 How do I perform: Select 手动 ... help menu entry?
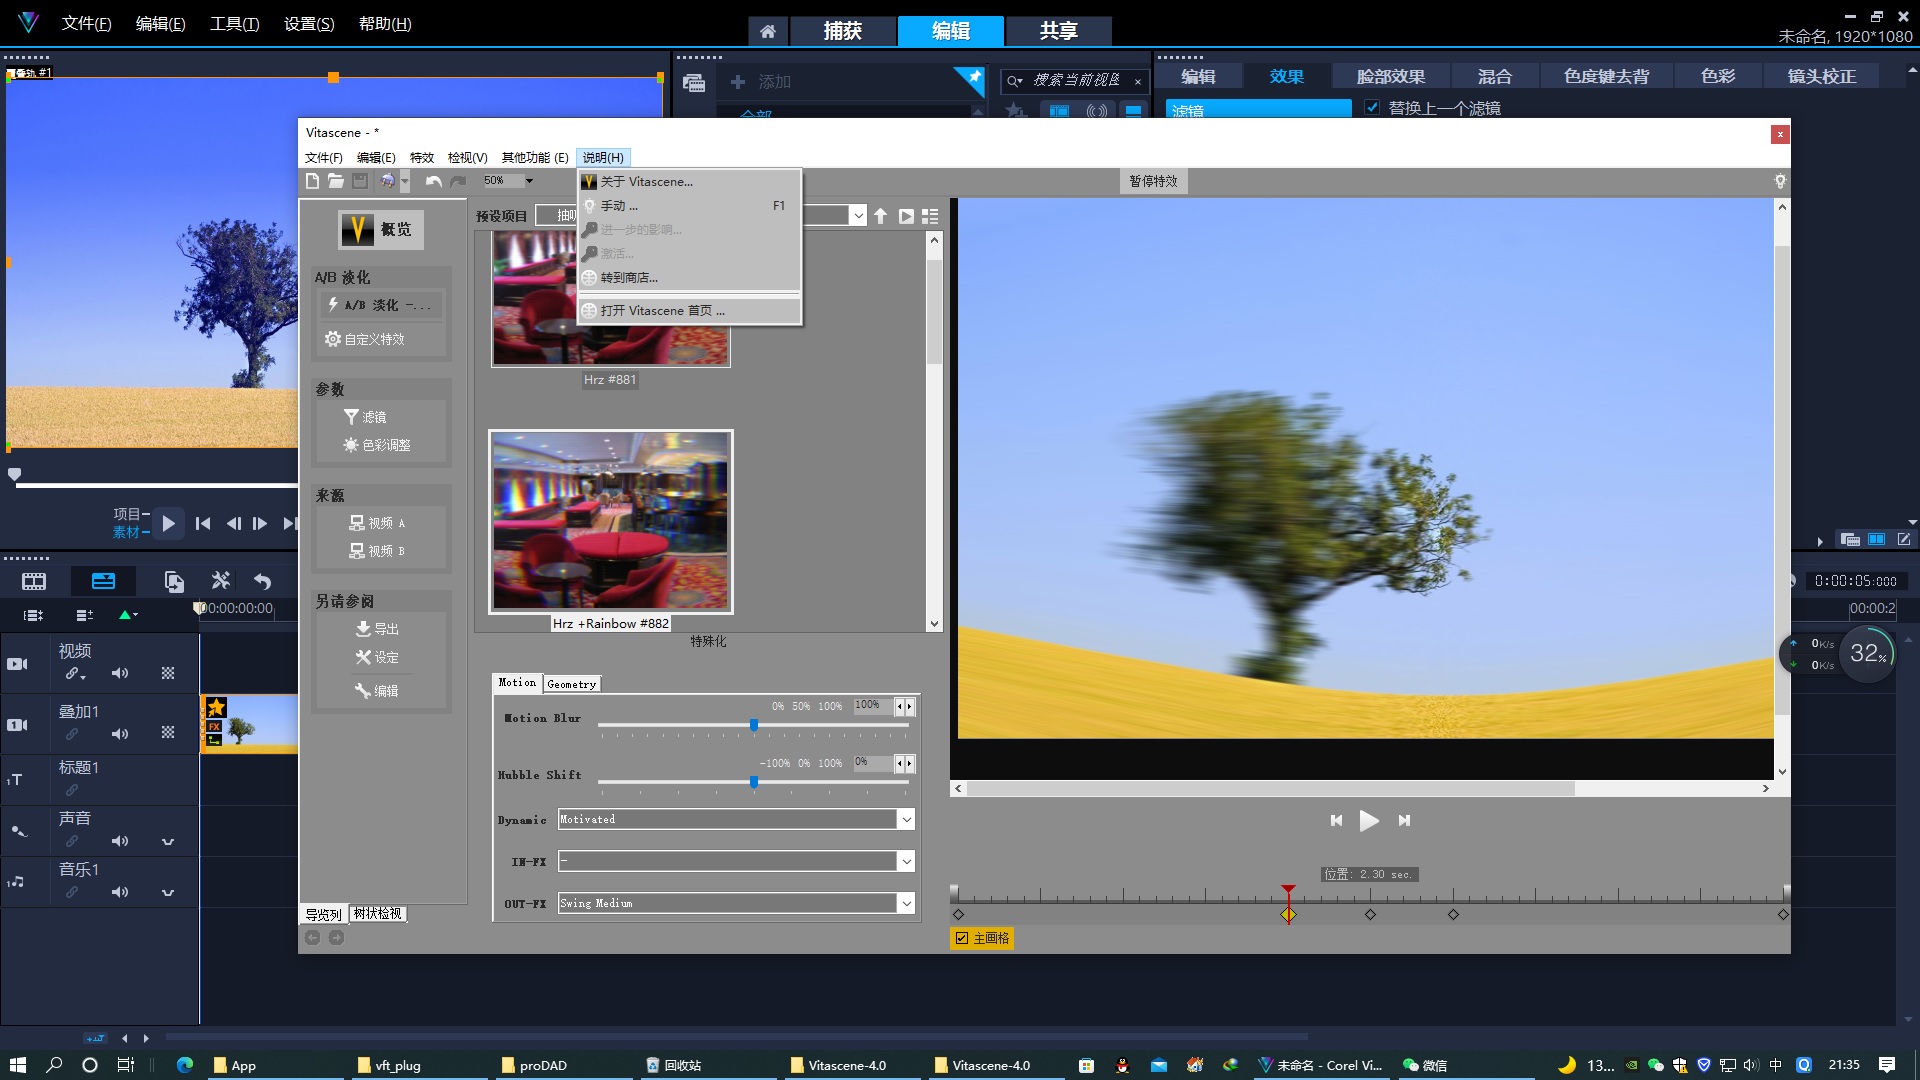coord(689,206)
